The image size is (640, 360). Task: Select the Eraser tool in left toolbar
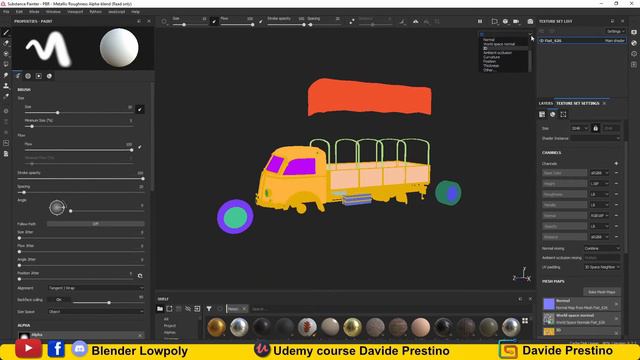coord(6,43)
